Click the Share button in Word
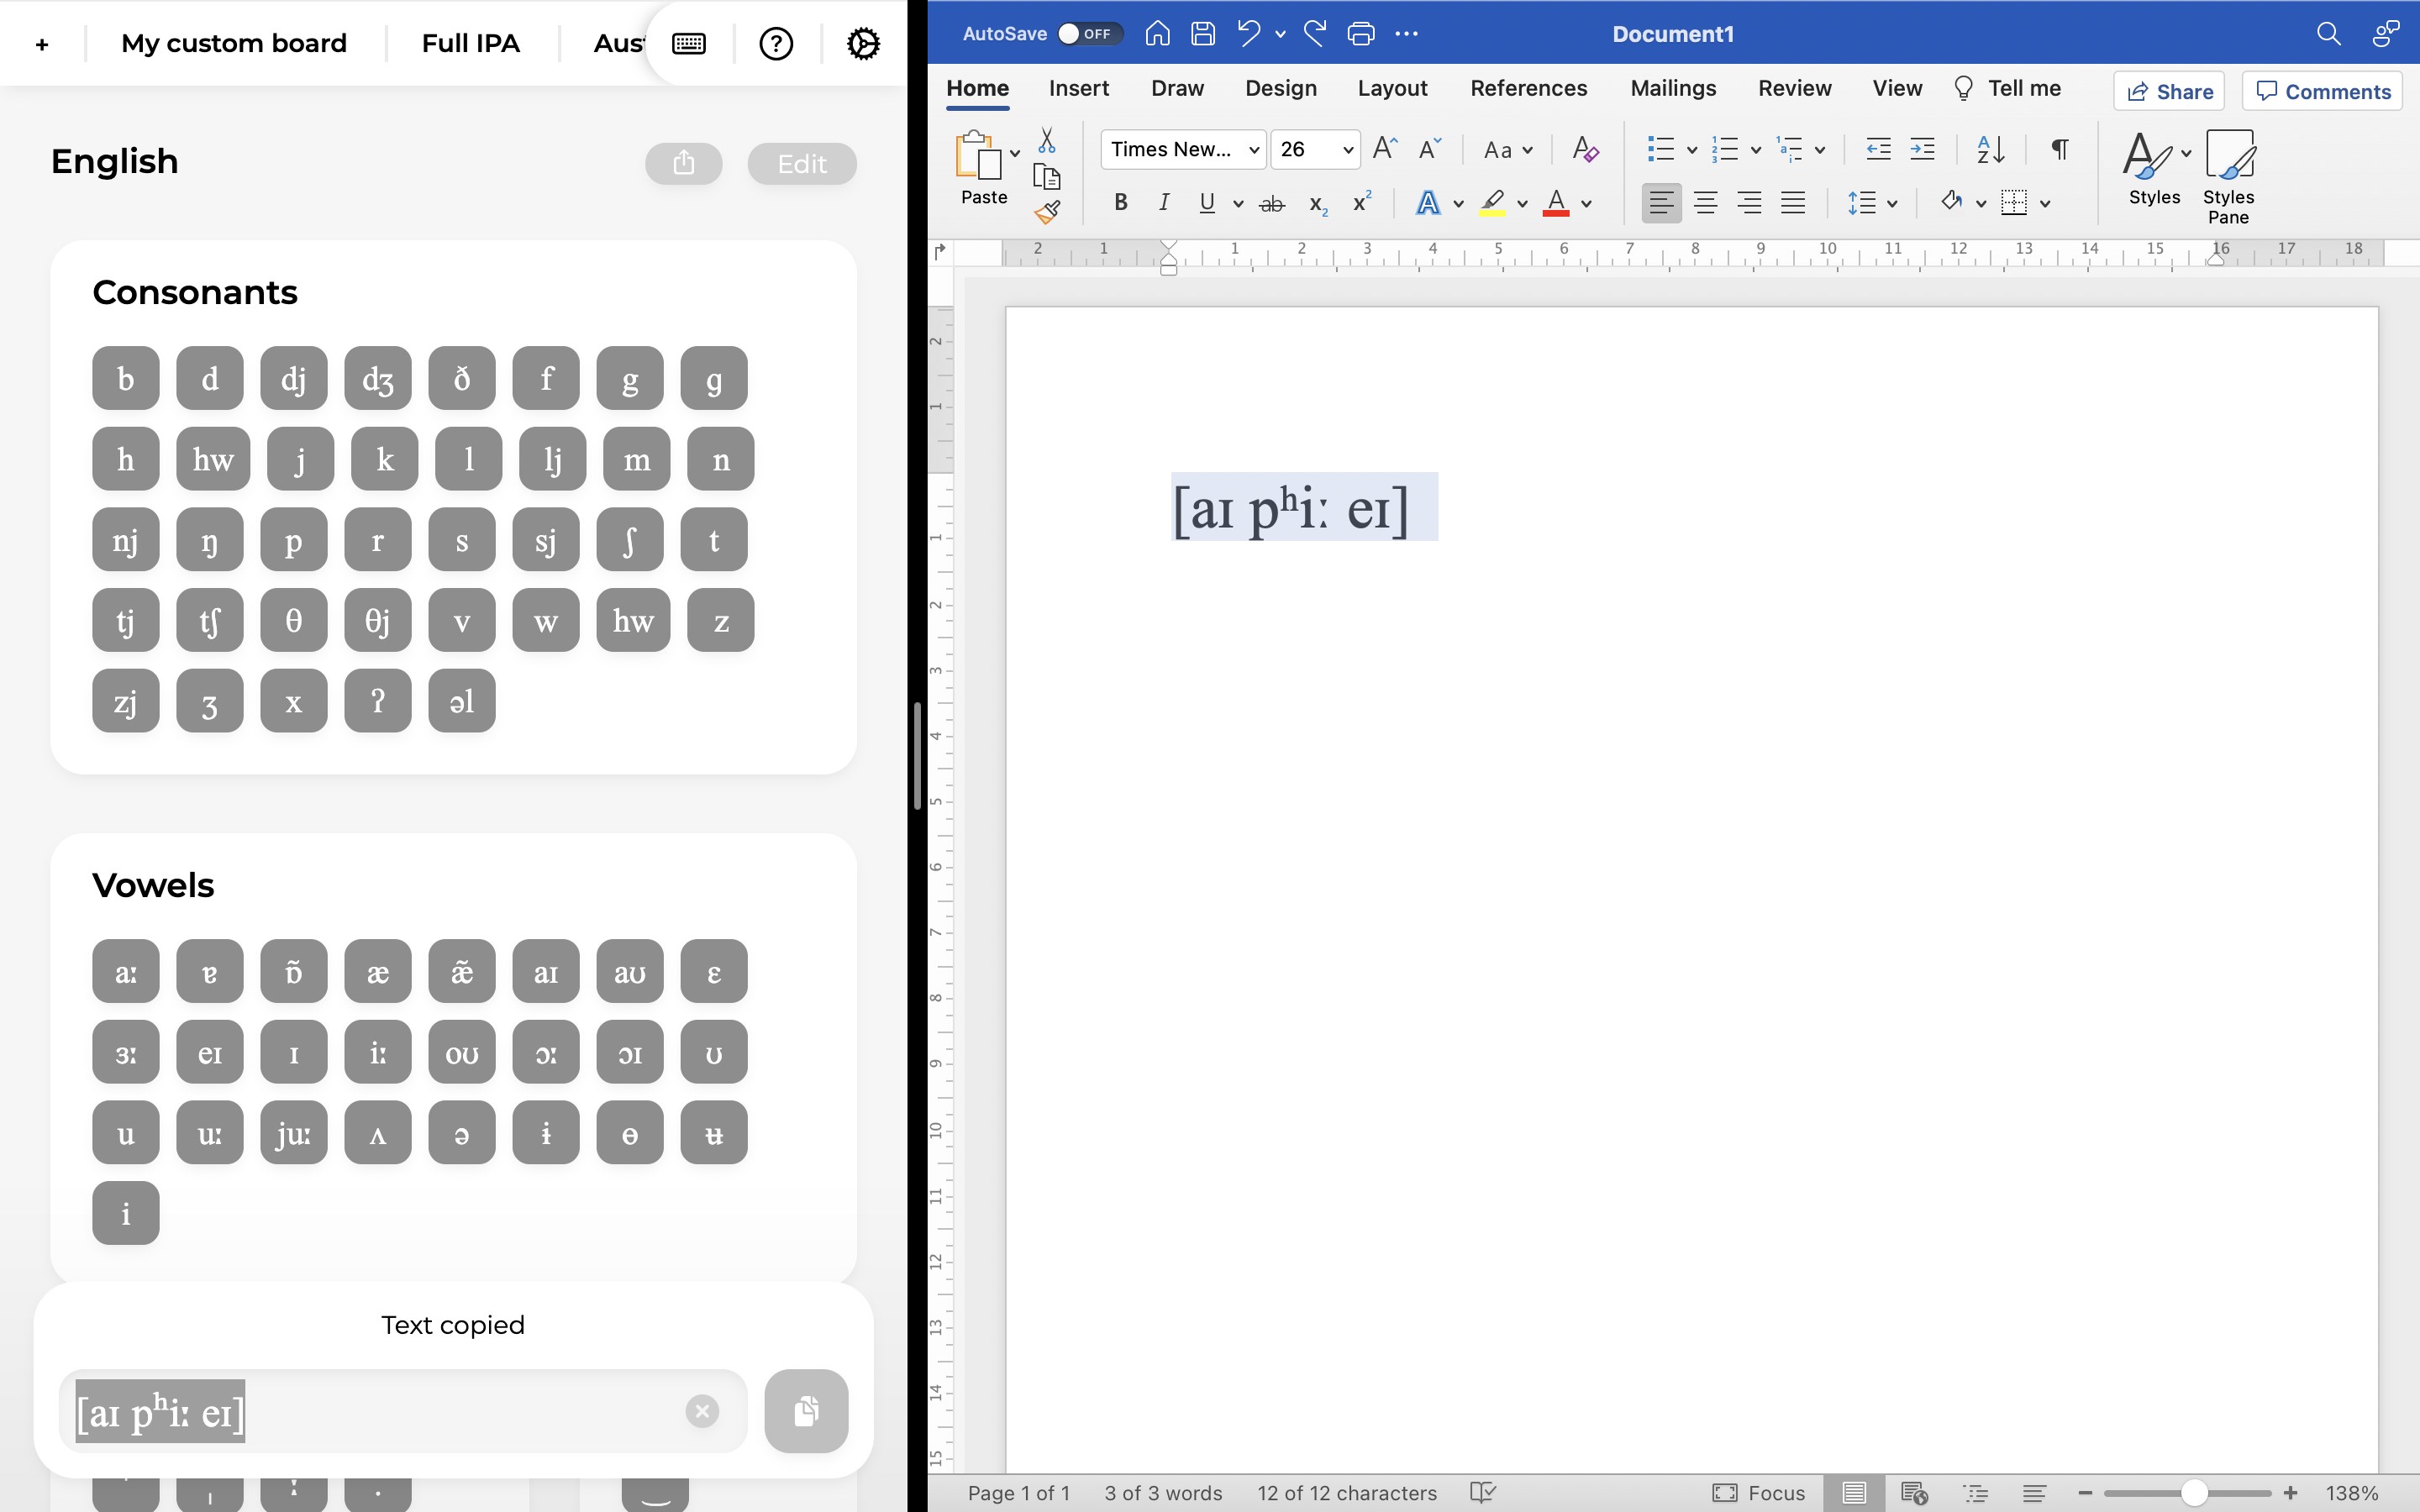 pyautogui.click(x=2169, y=91)
